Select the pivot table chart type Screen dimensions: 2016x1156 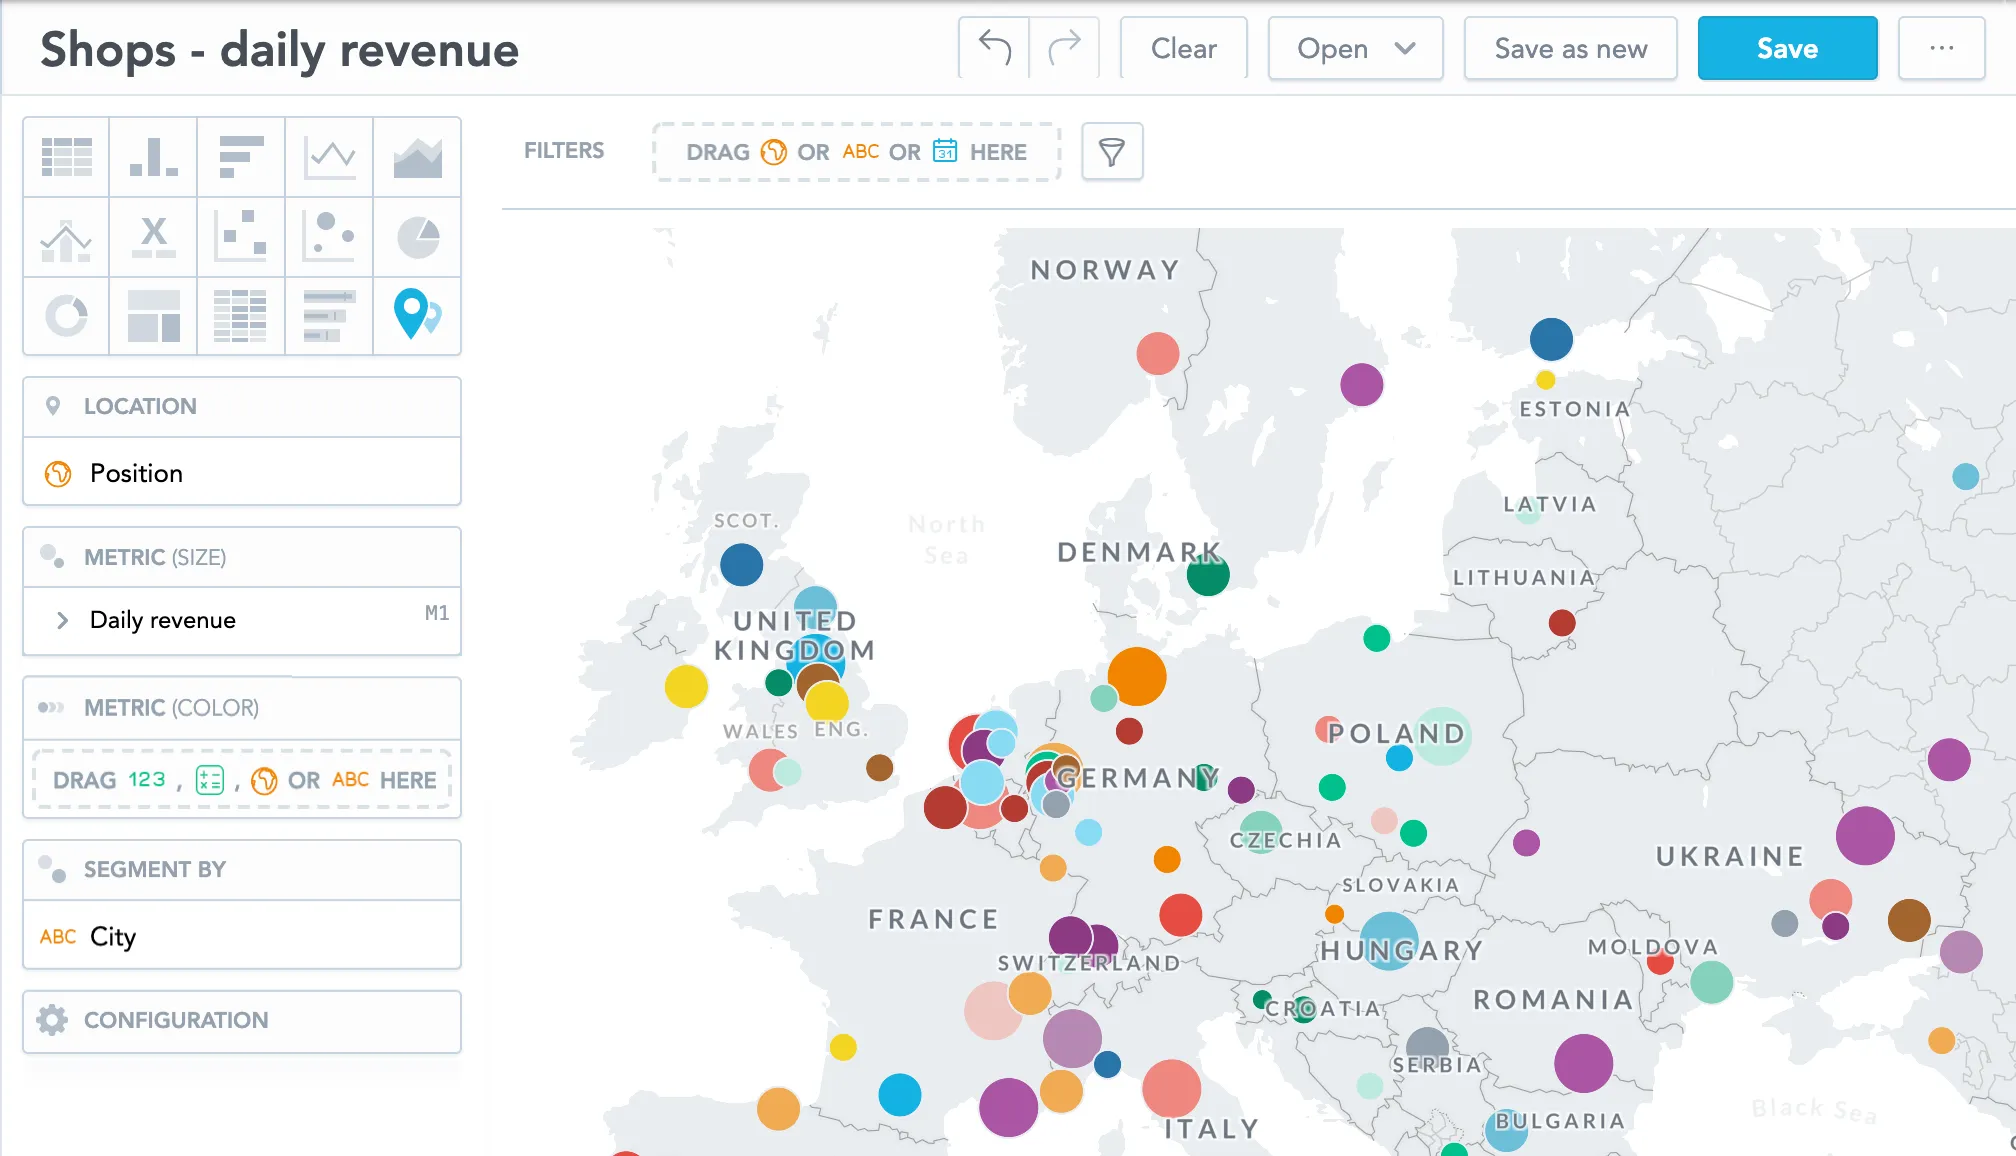click(241, 317)
